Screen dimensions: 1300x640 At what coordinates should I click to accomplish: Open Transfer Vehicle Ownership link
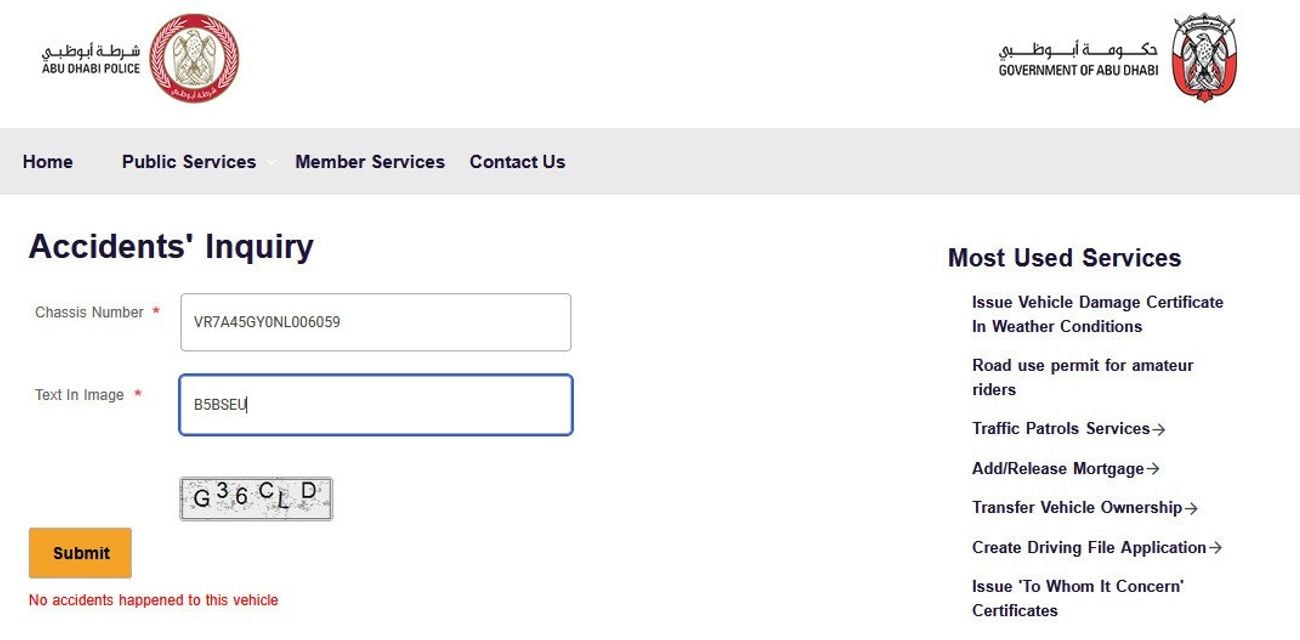coord(1077,508)
